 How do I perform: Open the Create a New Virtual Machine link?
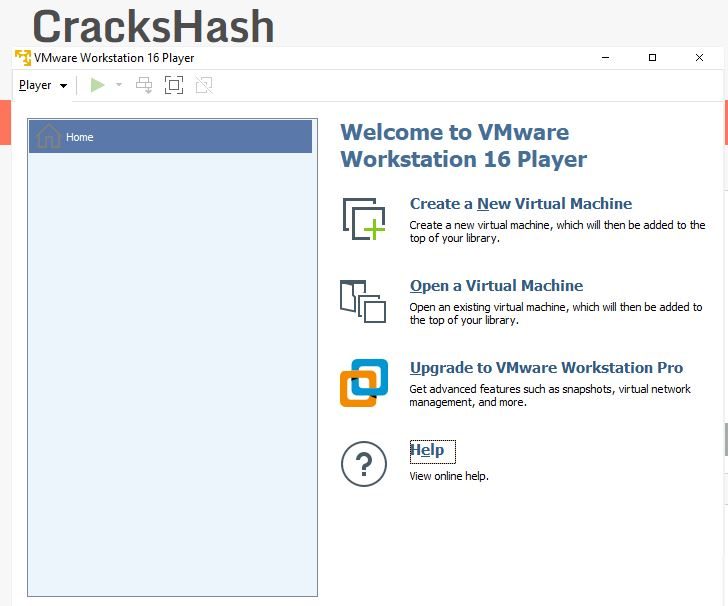tap(520, 204)
